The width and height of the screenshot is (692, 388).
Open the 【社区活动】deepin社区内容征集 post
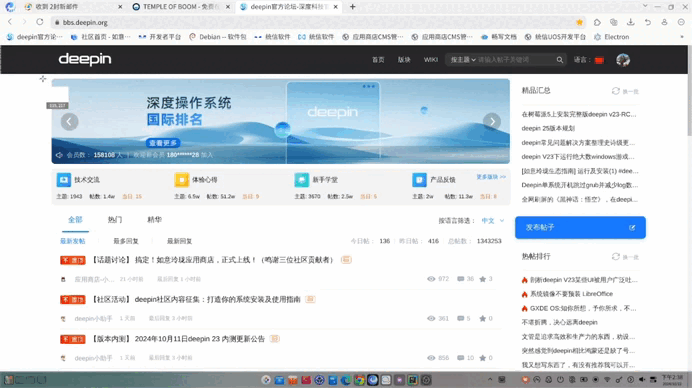click(x=196, y=299)
